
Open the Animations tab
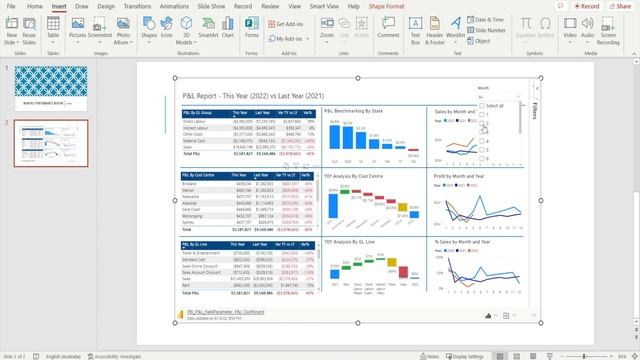tap(174, 6)
